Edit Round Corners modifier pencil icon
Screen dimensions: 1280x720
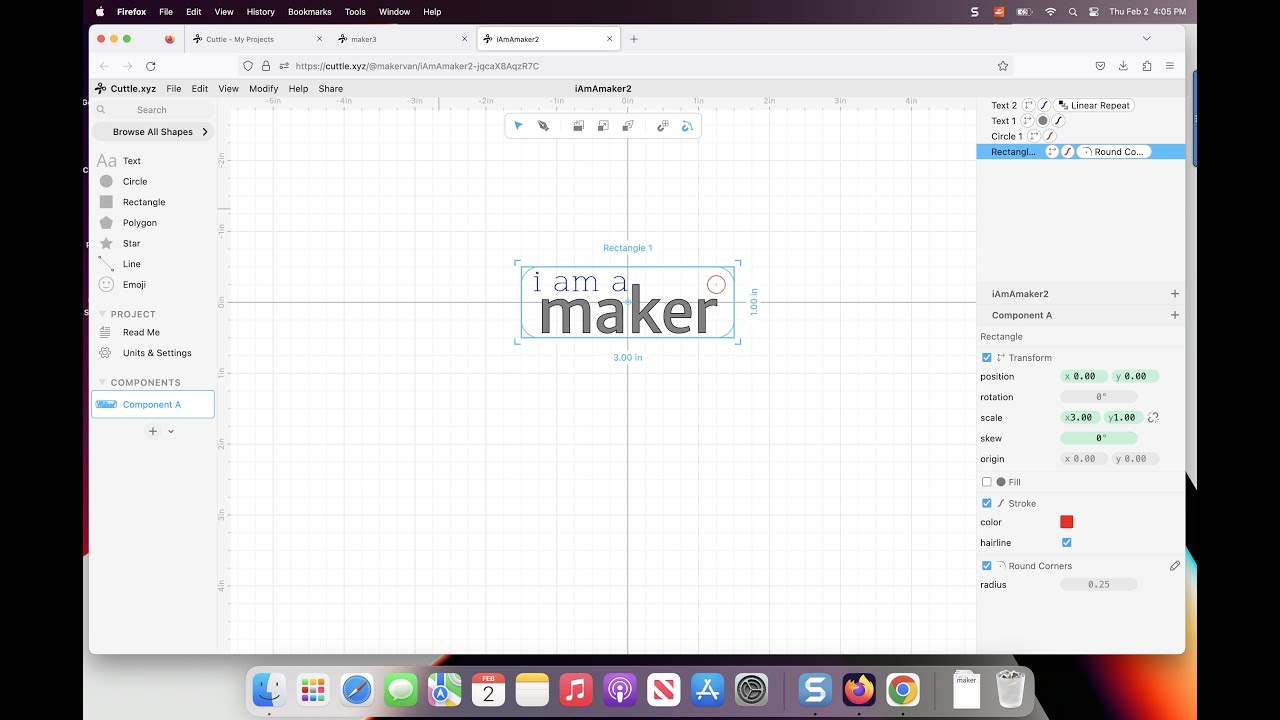1175,566
